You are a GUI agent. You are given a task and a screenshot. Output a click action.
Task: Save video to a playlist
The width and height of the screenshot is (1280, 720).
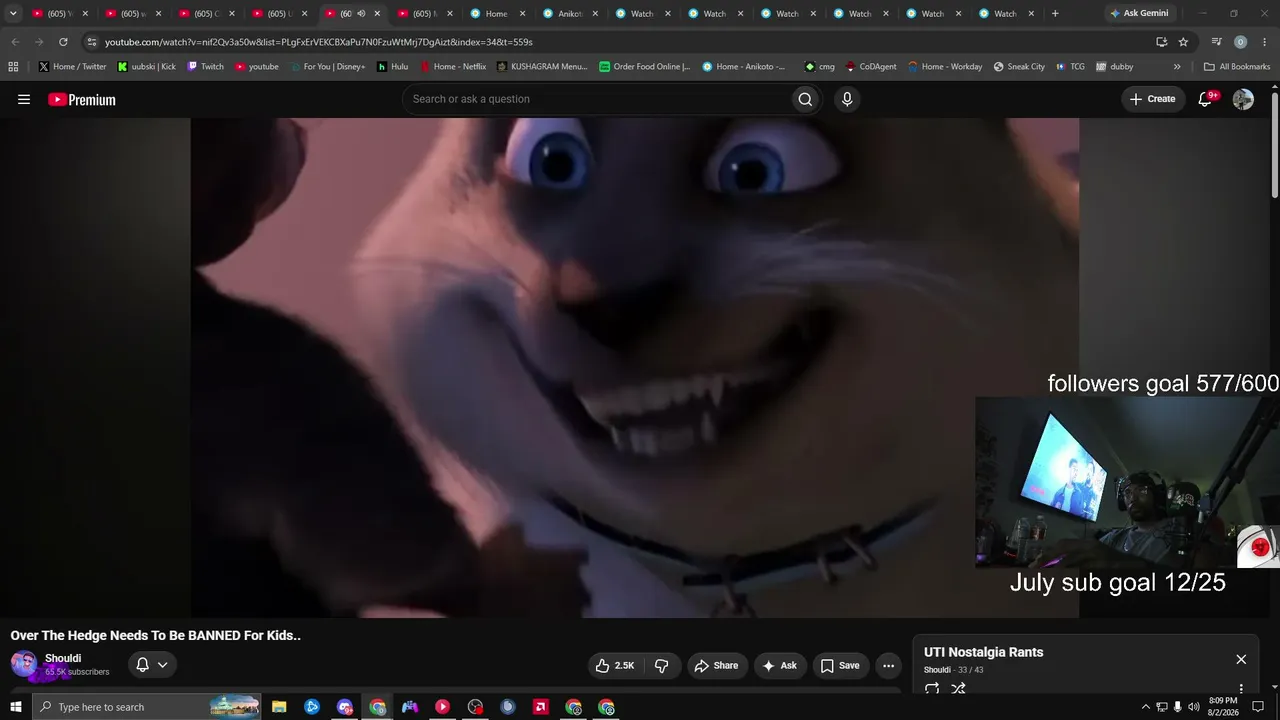point(840,666)
